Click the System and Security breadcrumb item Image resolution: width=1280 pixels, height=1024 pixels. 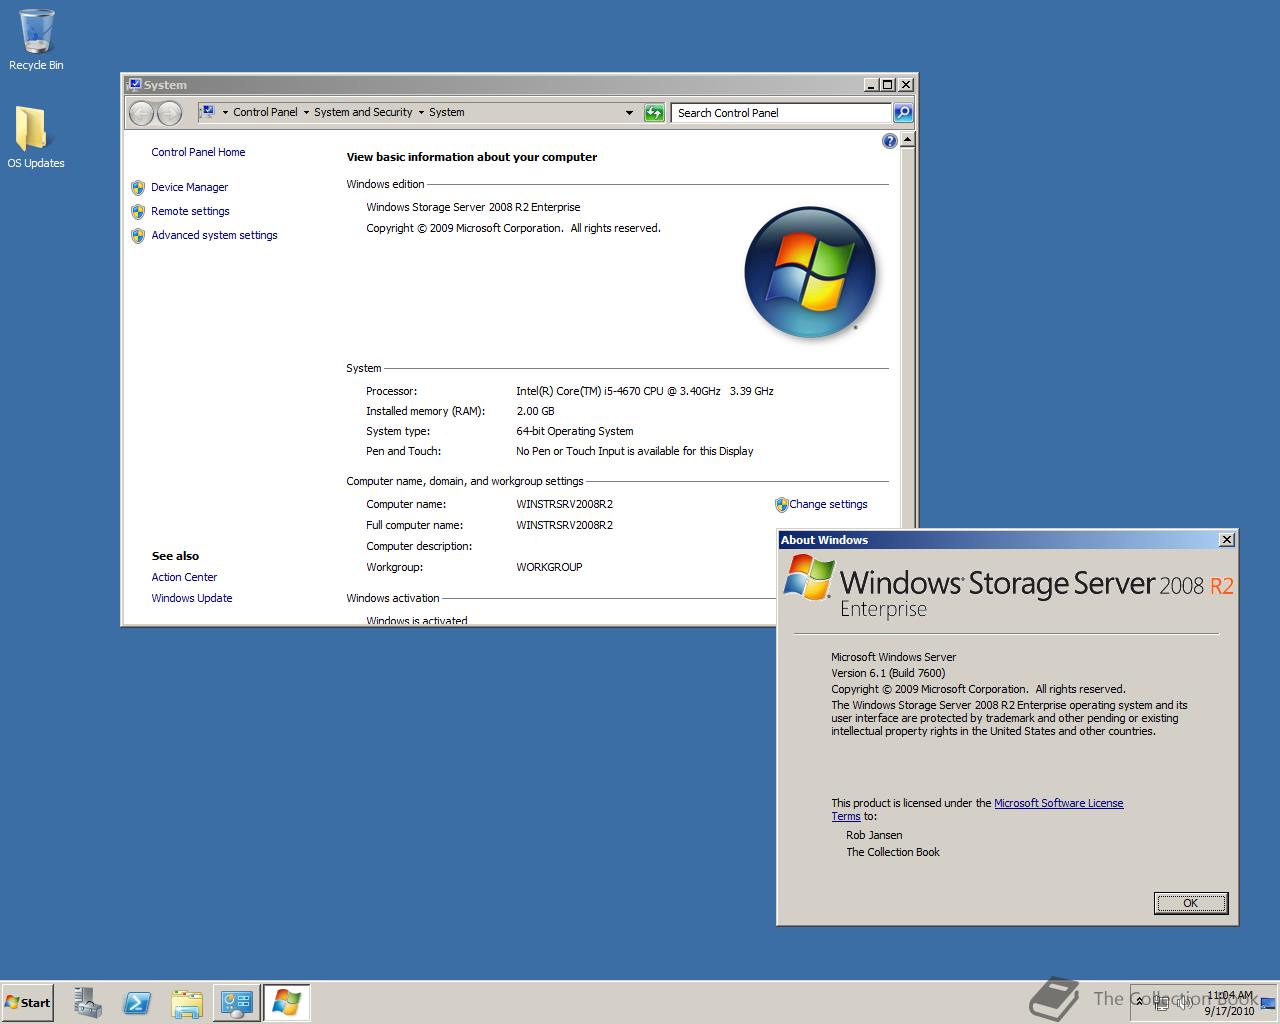(363, 113)
